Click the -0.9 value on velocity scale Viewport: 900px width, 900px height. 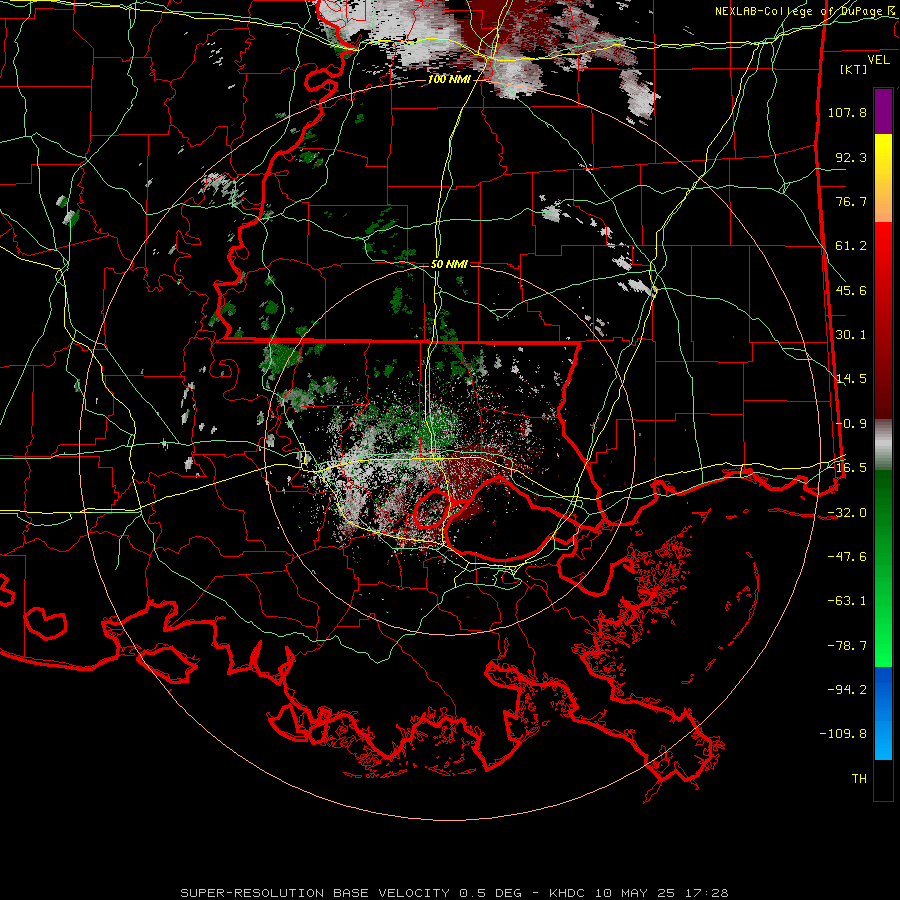(851, 424)
